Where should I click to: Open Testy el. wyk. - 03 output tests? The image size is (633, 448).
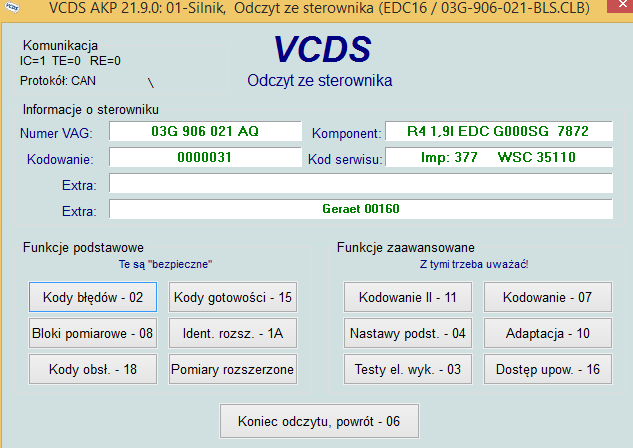tap(408, 369)
